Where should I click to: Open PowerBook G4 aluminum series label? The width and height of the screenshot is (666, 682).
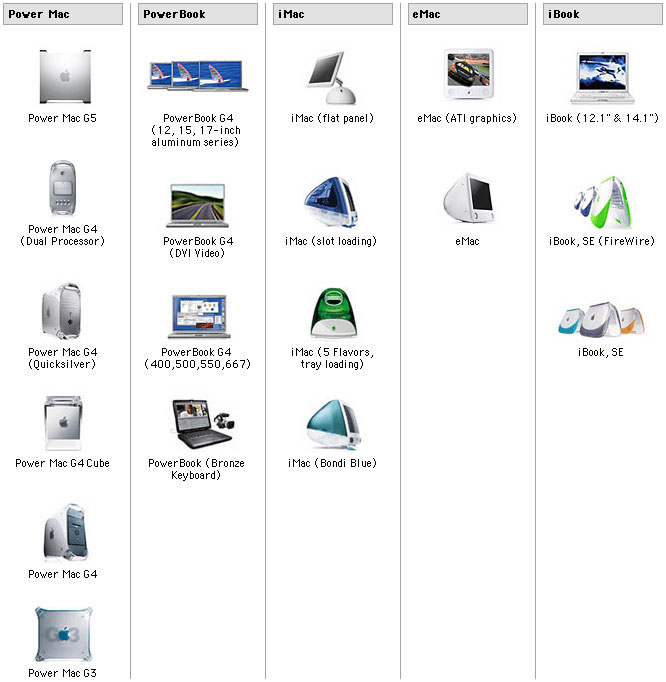(x=196, y=130)
